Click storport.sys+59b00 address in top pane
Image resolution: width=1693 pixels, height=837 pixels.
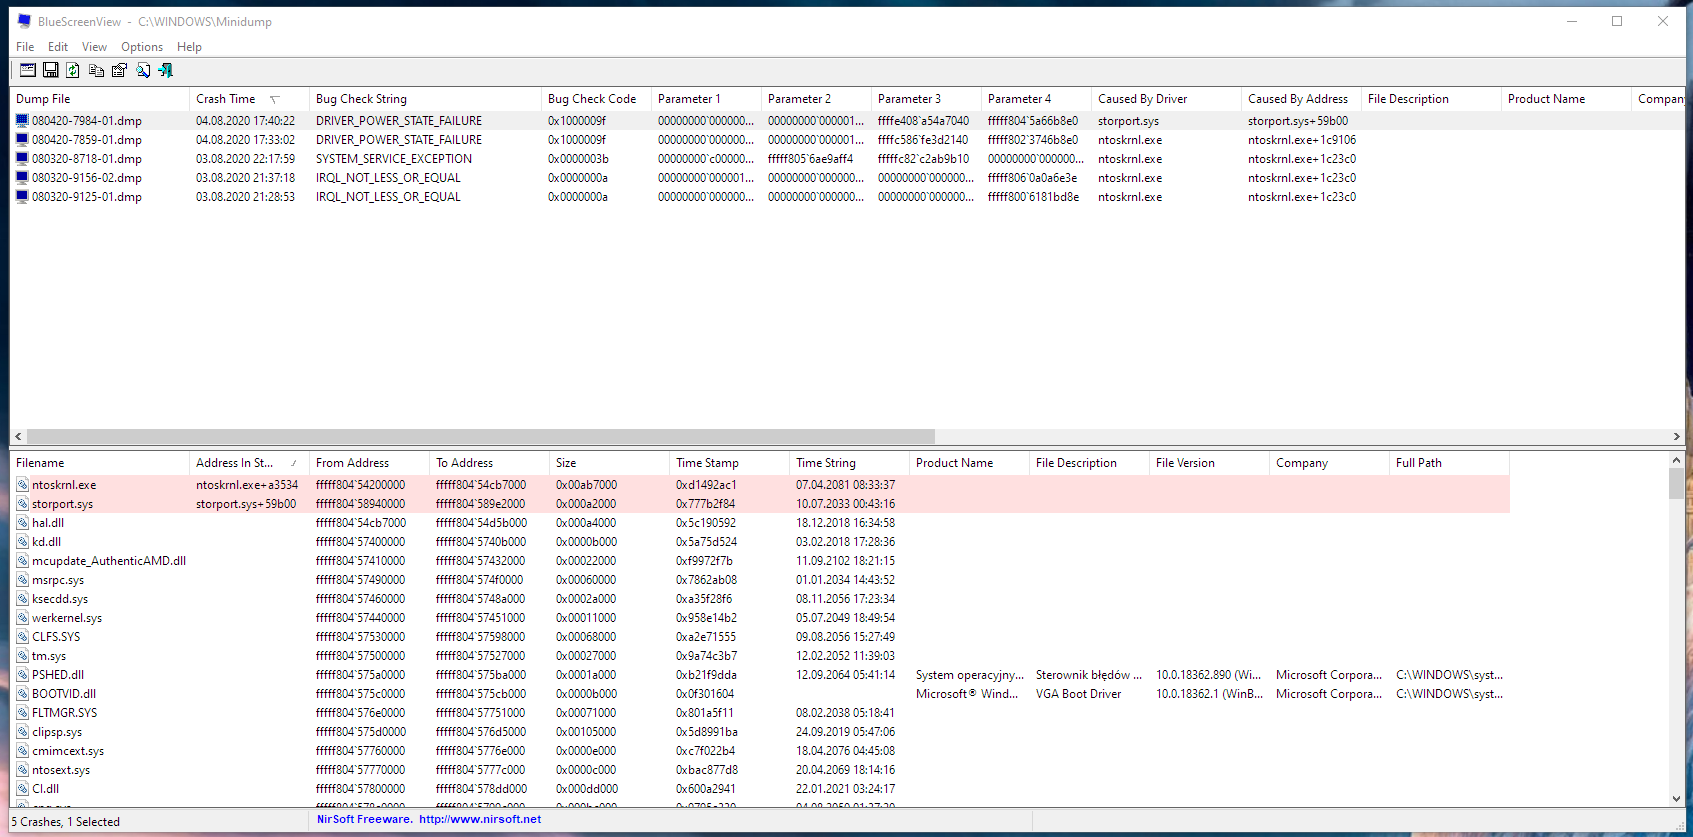[x=1298, y=121]
